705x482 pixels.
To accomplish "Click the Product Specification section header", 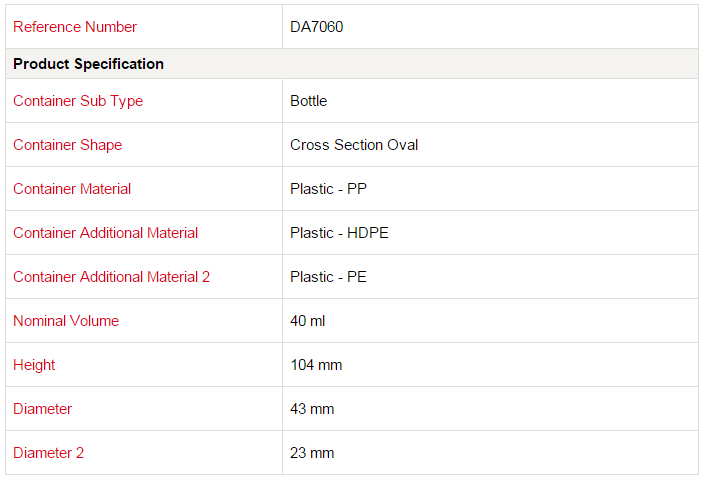I will click(x=88, y=64).
